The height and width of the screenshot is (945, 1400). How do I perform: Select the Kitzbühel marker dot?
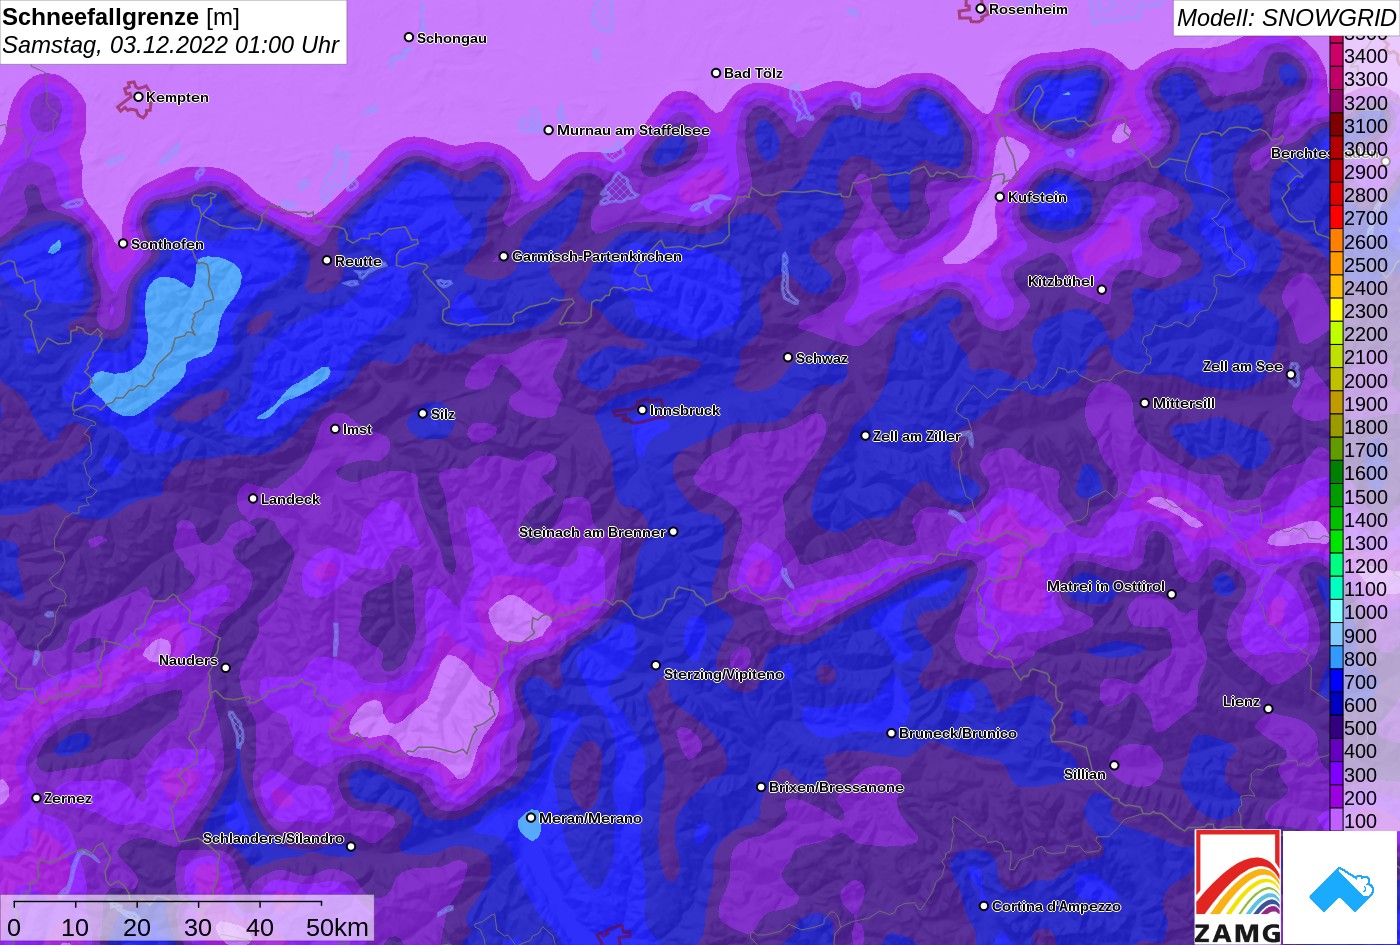(1102, 290)
